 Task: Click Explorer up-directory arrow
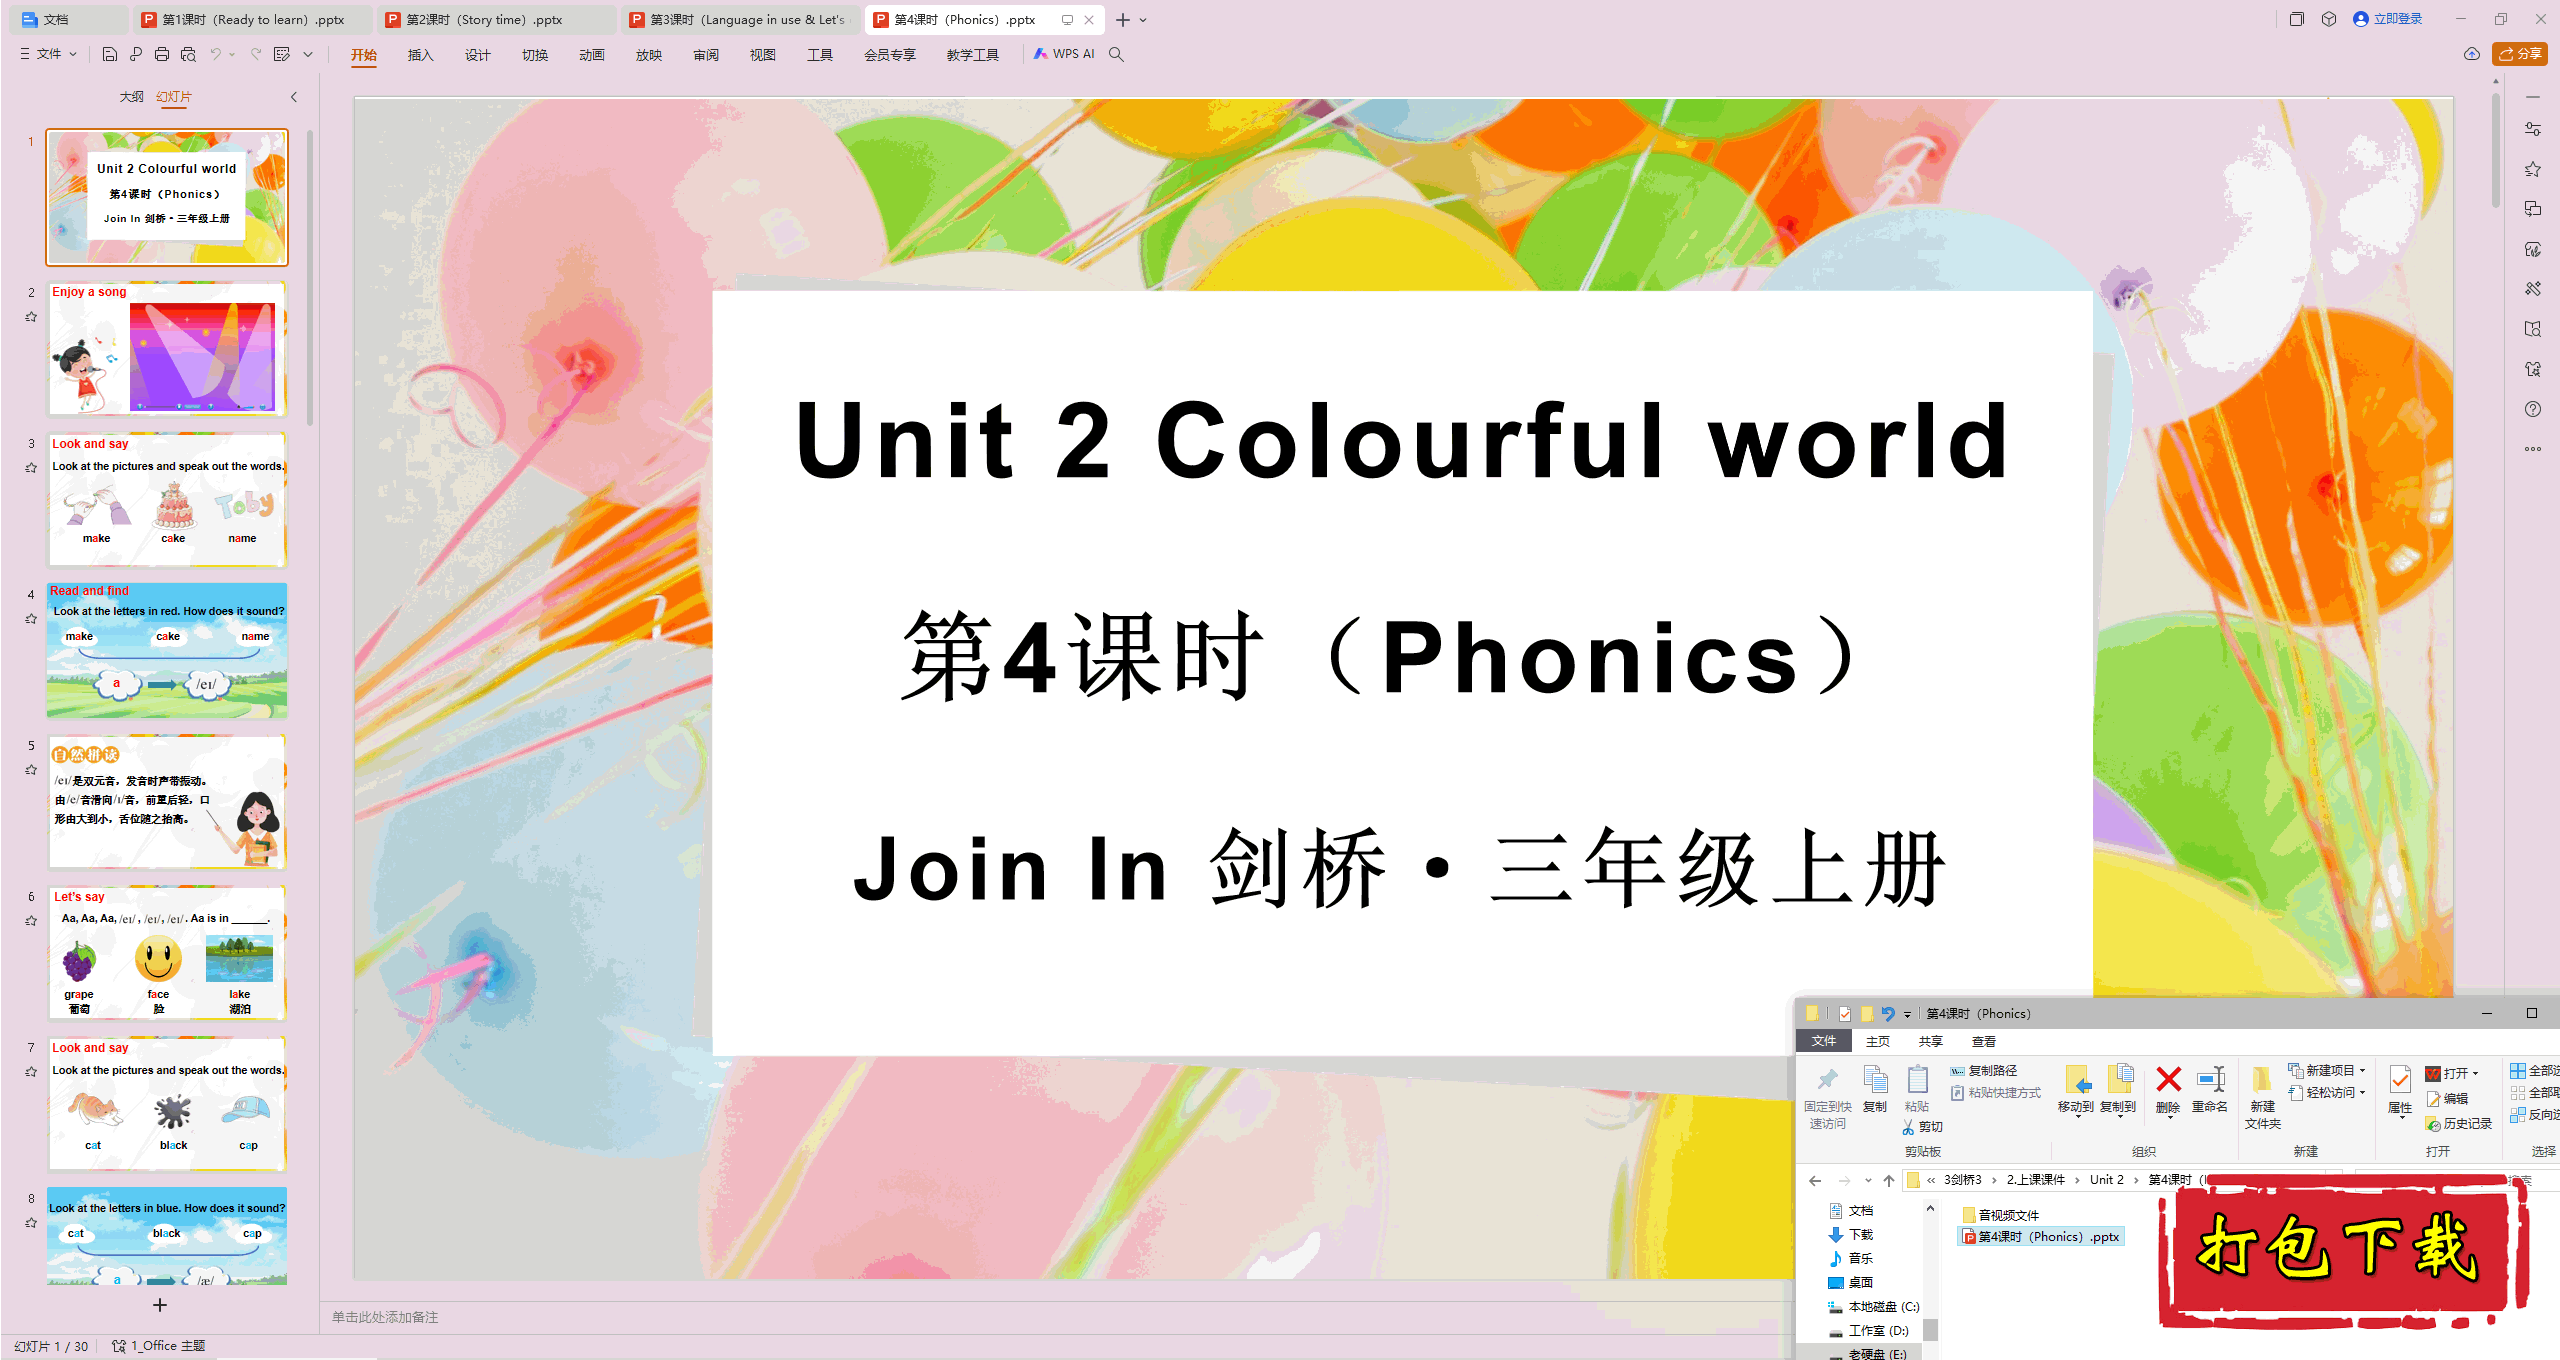click(x=1889, y=1181)
